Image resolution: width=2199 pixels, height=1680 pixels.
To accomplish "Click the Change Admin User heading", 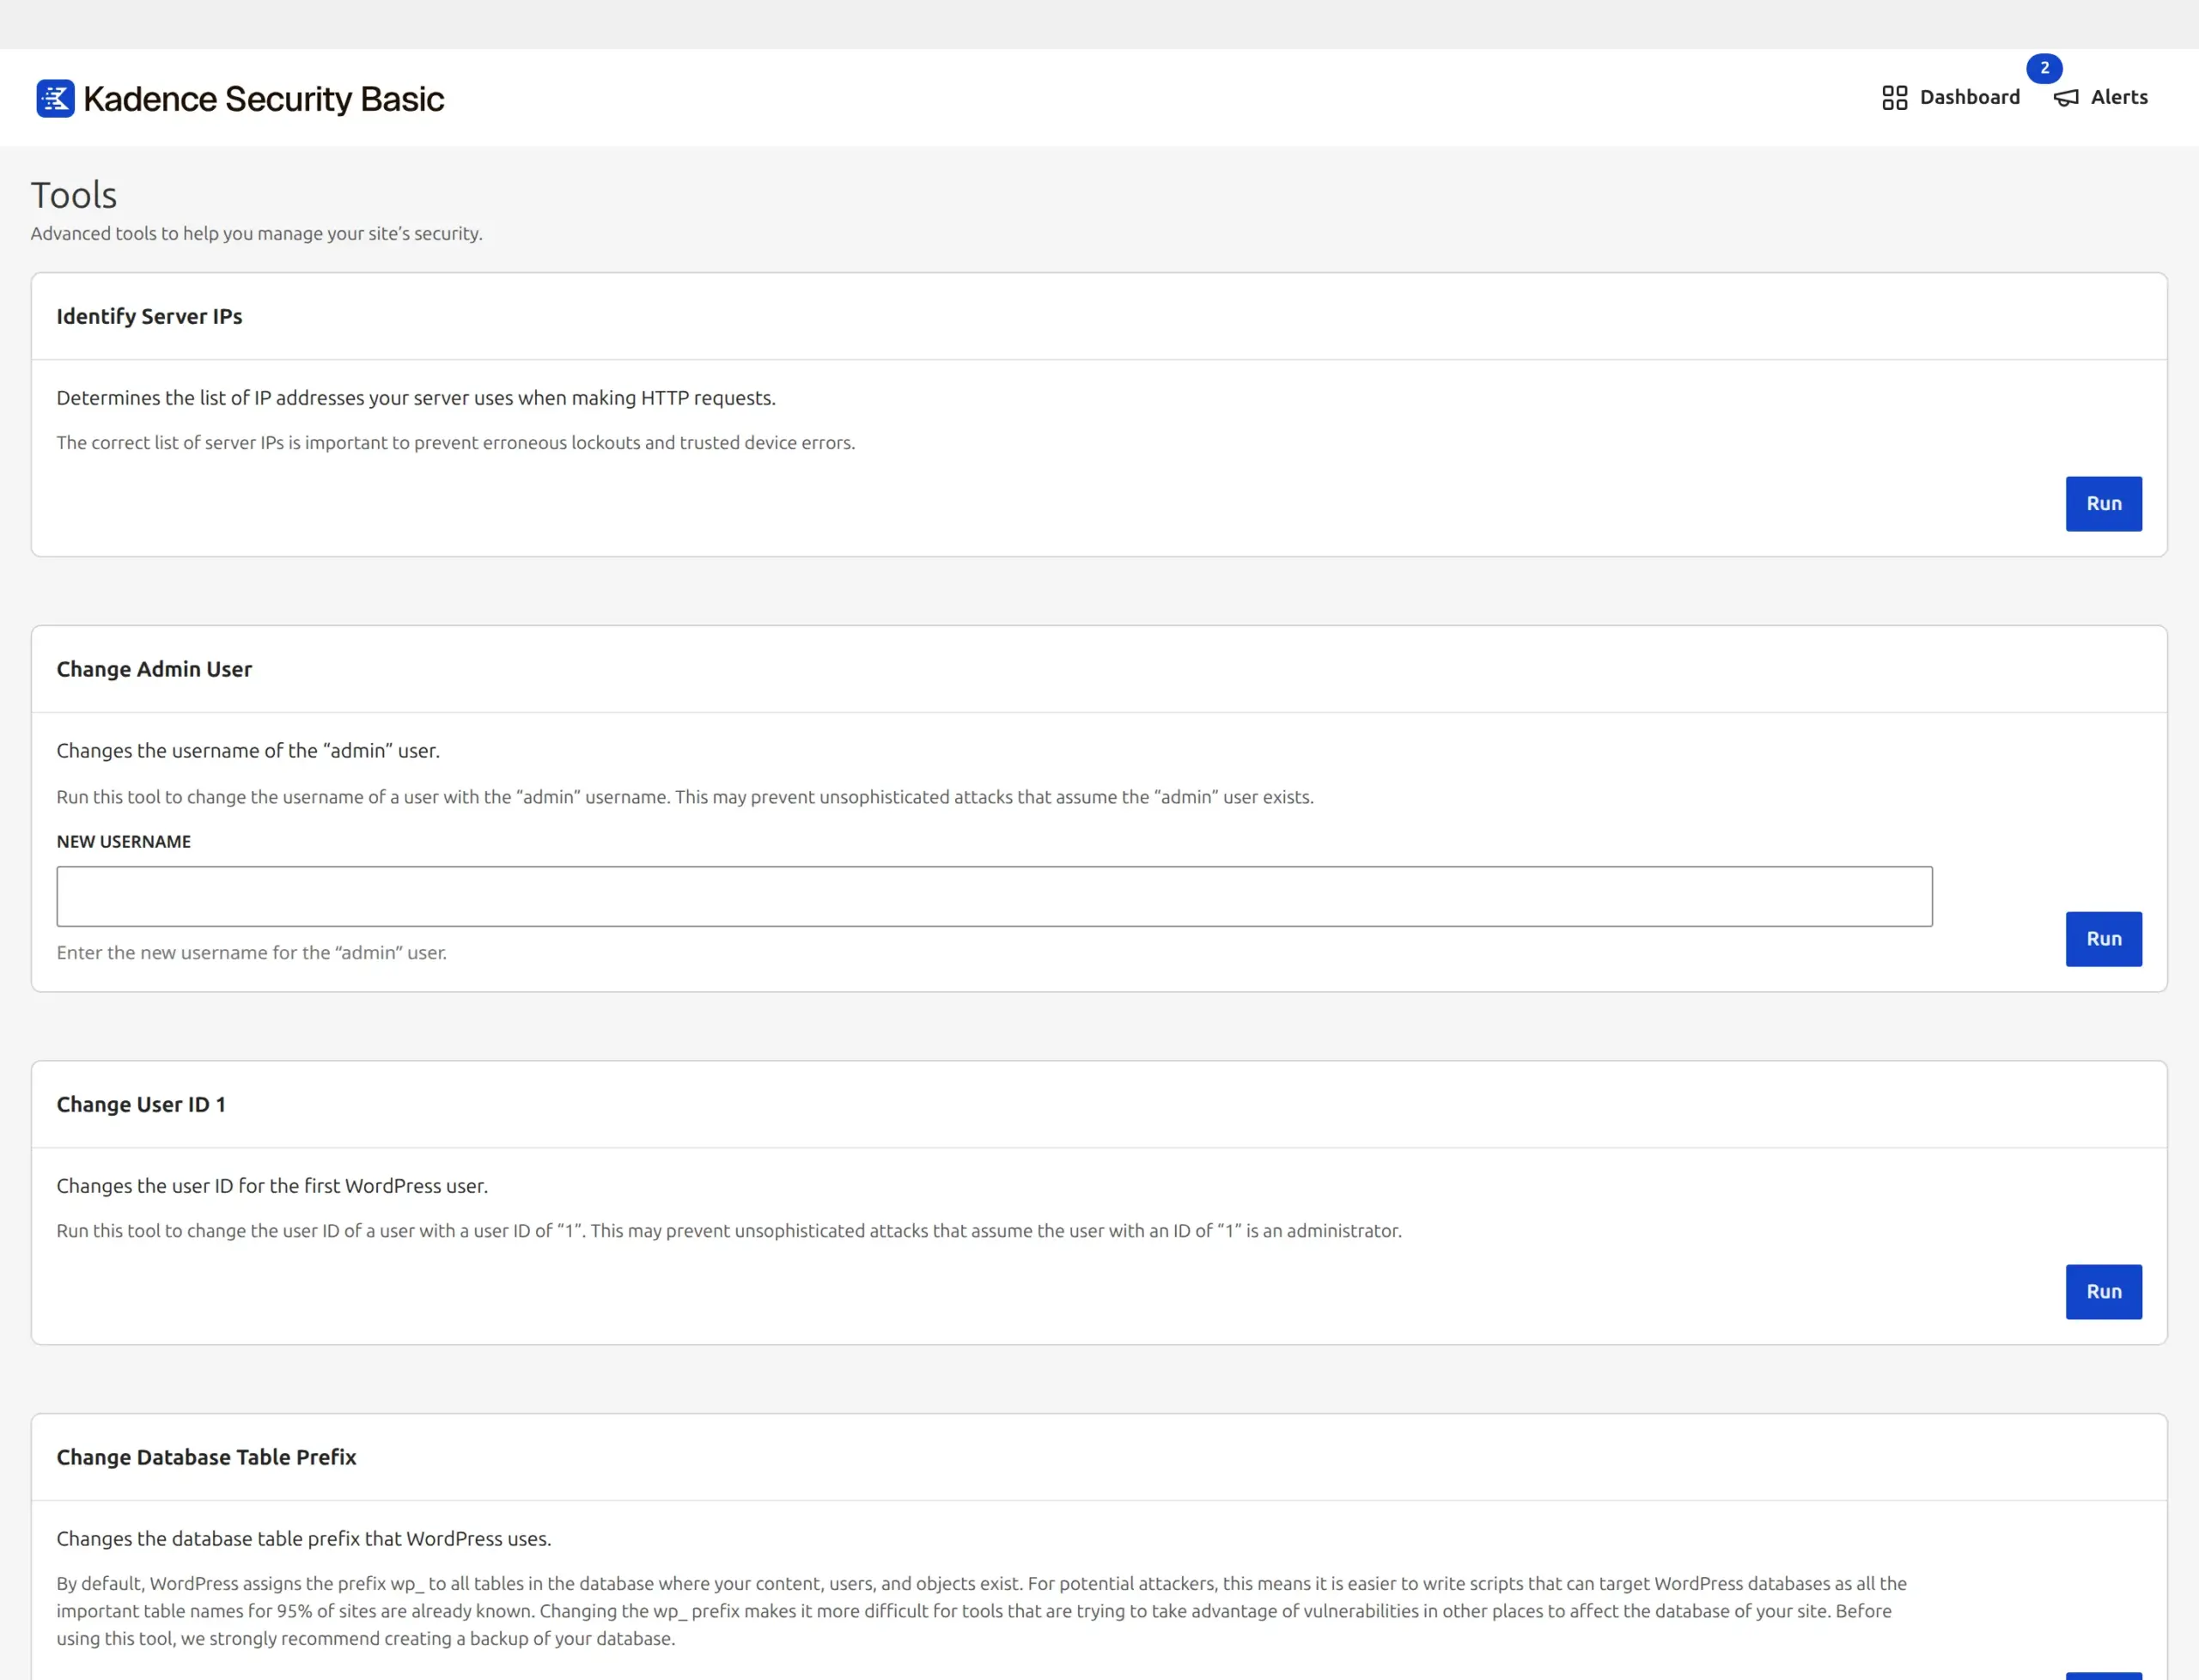I will pyautogui.click(x=154, y=669).
